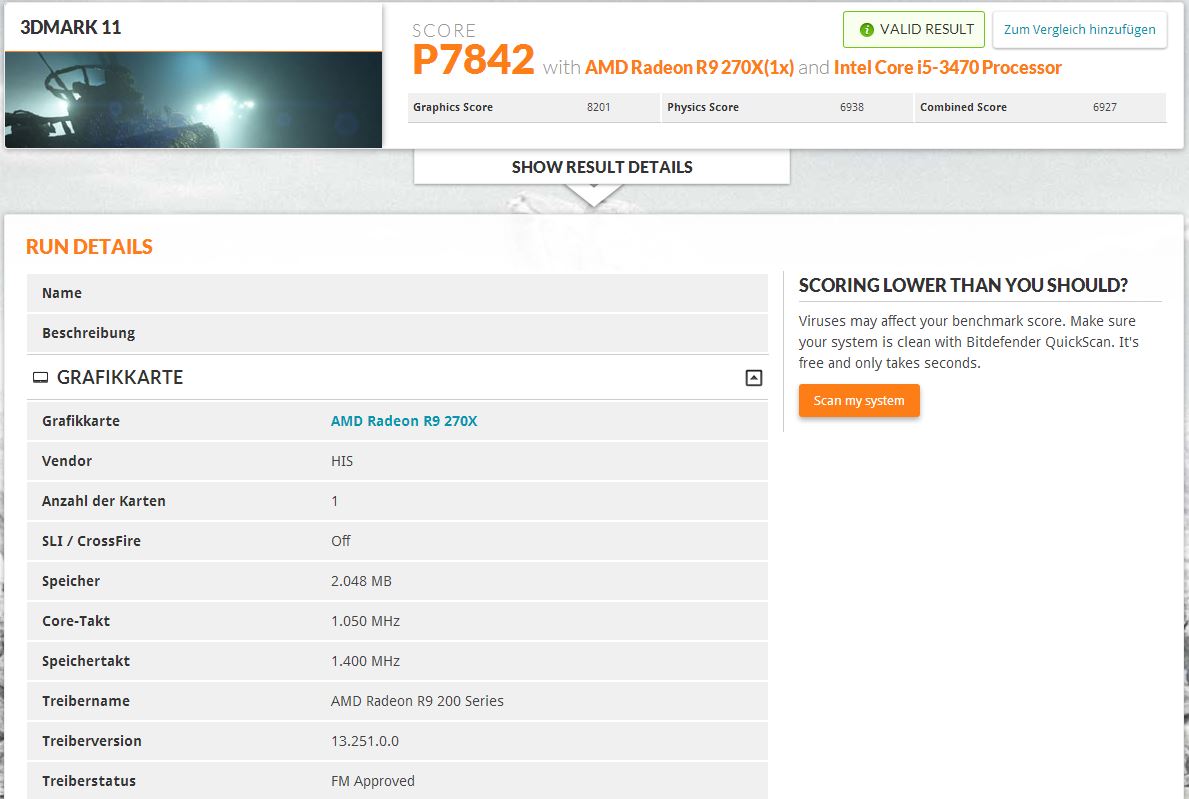The height and width of the screenshot is (799, 1189).
Task: Click the info icon in Valid Result
Action: [866, 30]
